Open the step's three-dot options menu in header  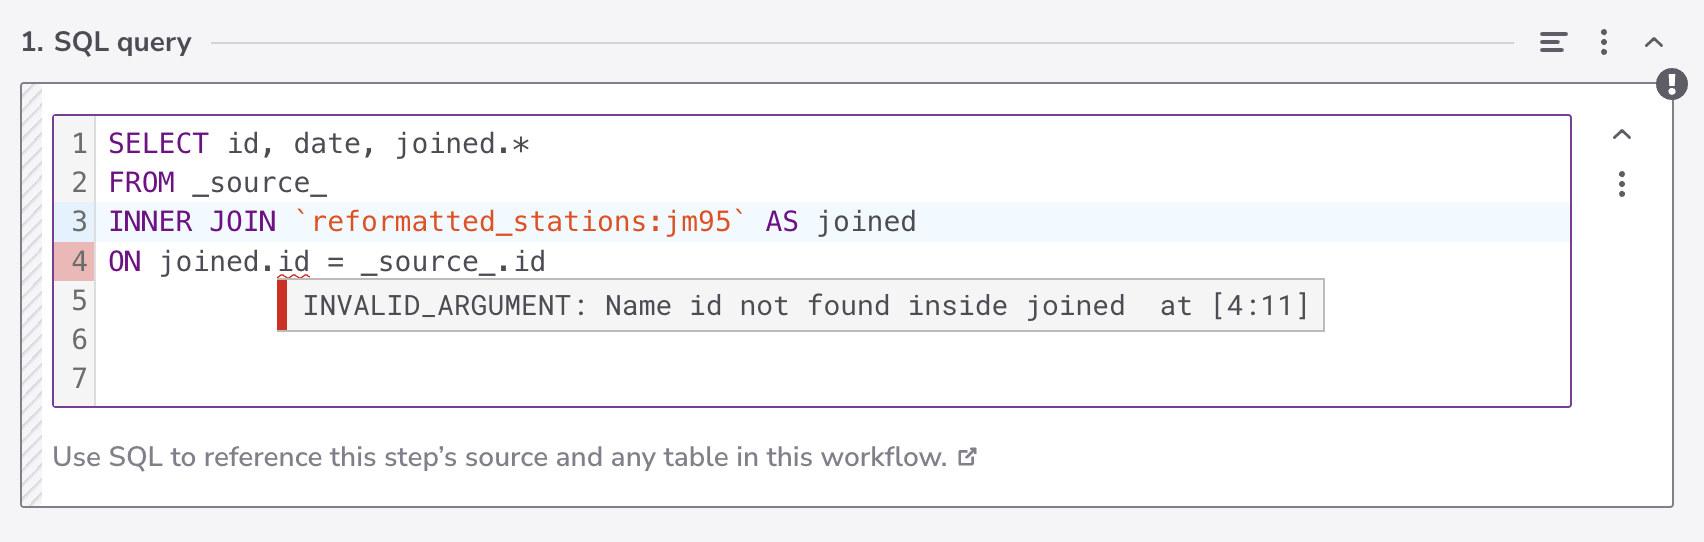tap(1603, 42)
